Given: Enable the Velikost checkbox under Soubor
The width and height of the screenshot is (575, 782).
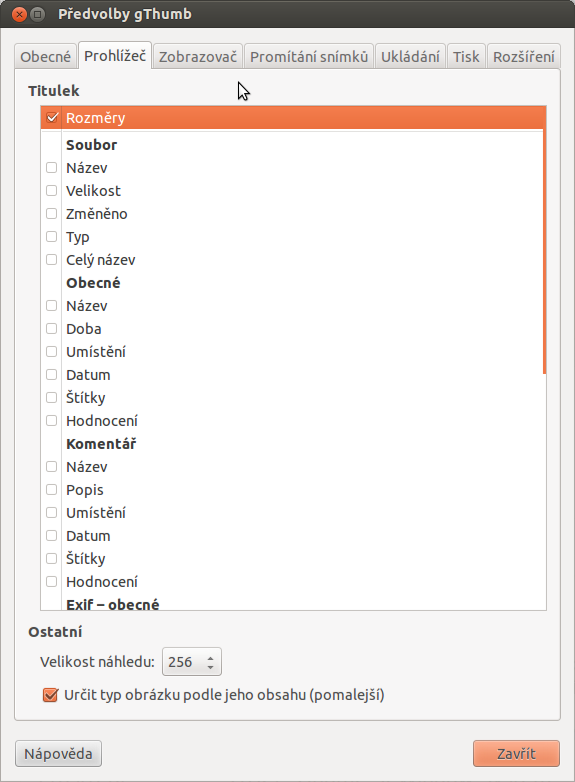Looking at the screenshot, I should (51, 191).
